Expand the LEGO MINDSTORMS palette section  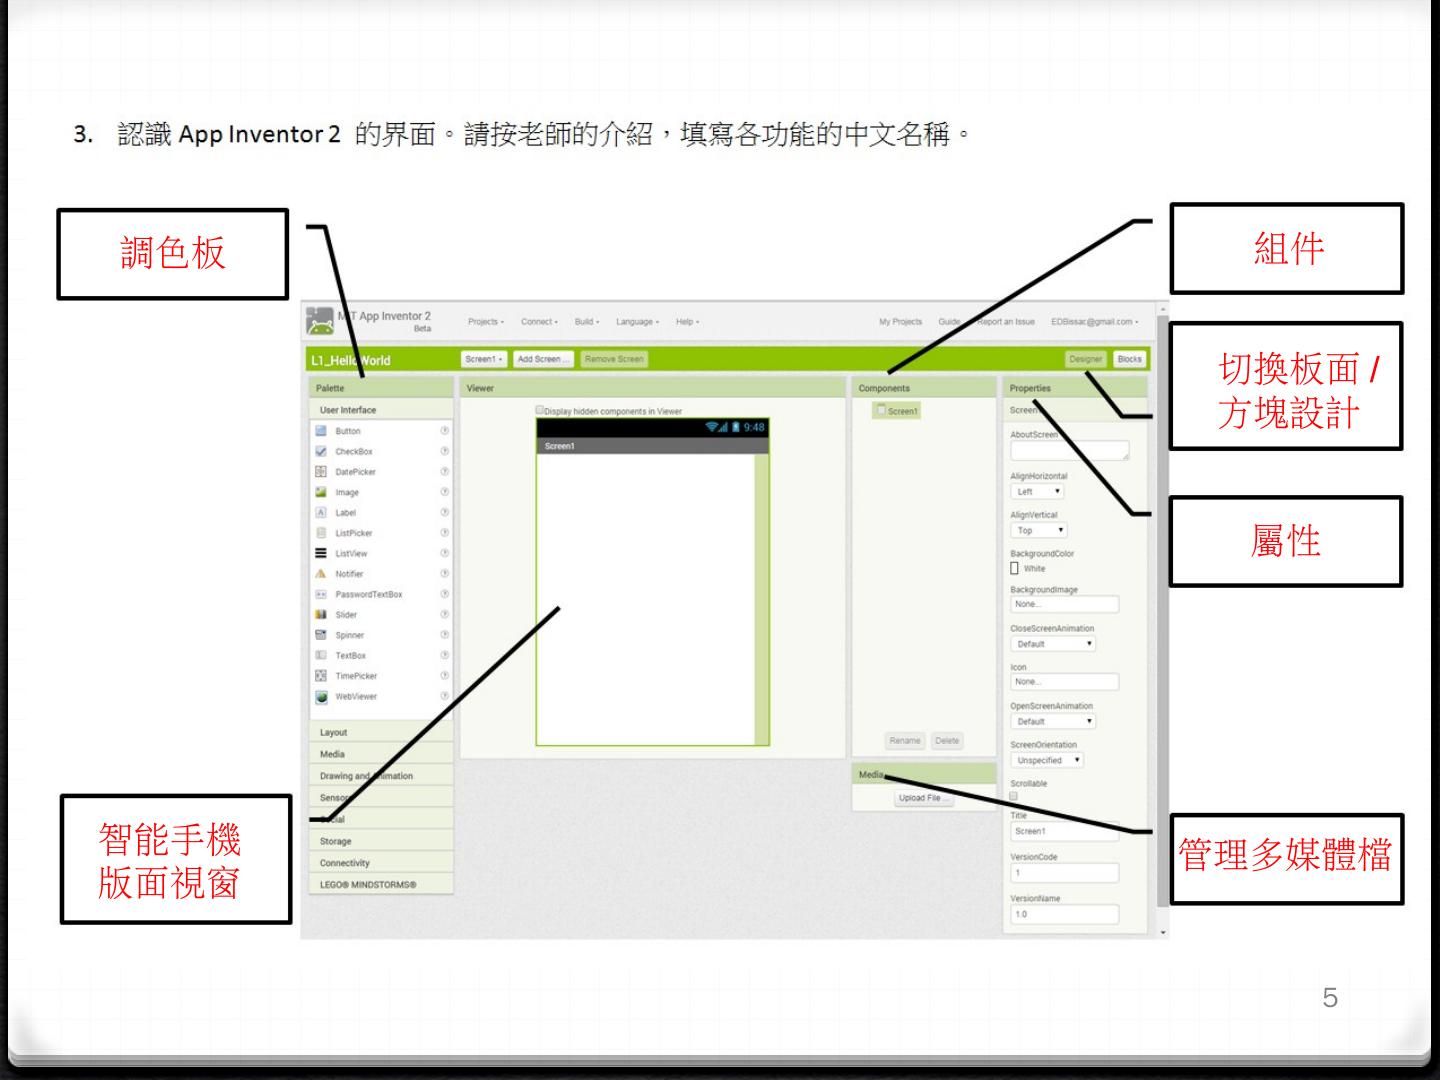pyautogui.click(x=381, y=885)
